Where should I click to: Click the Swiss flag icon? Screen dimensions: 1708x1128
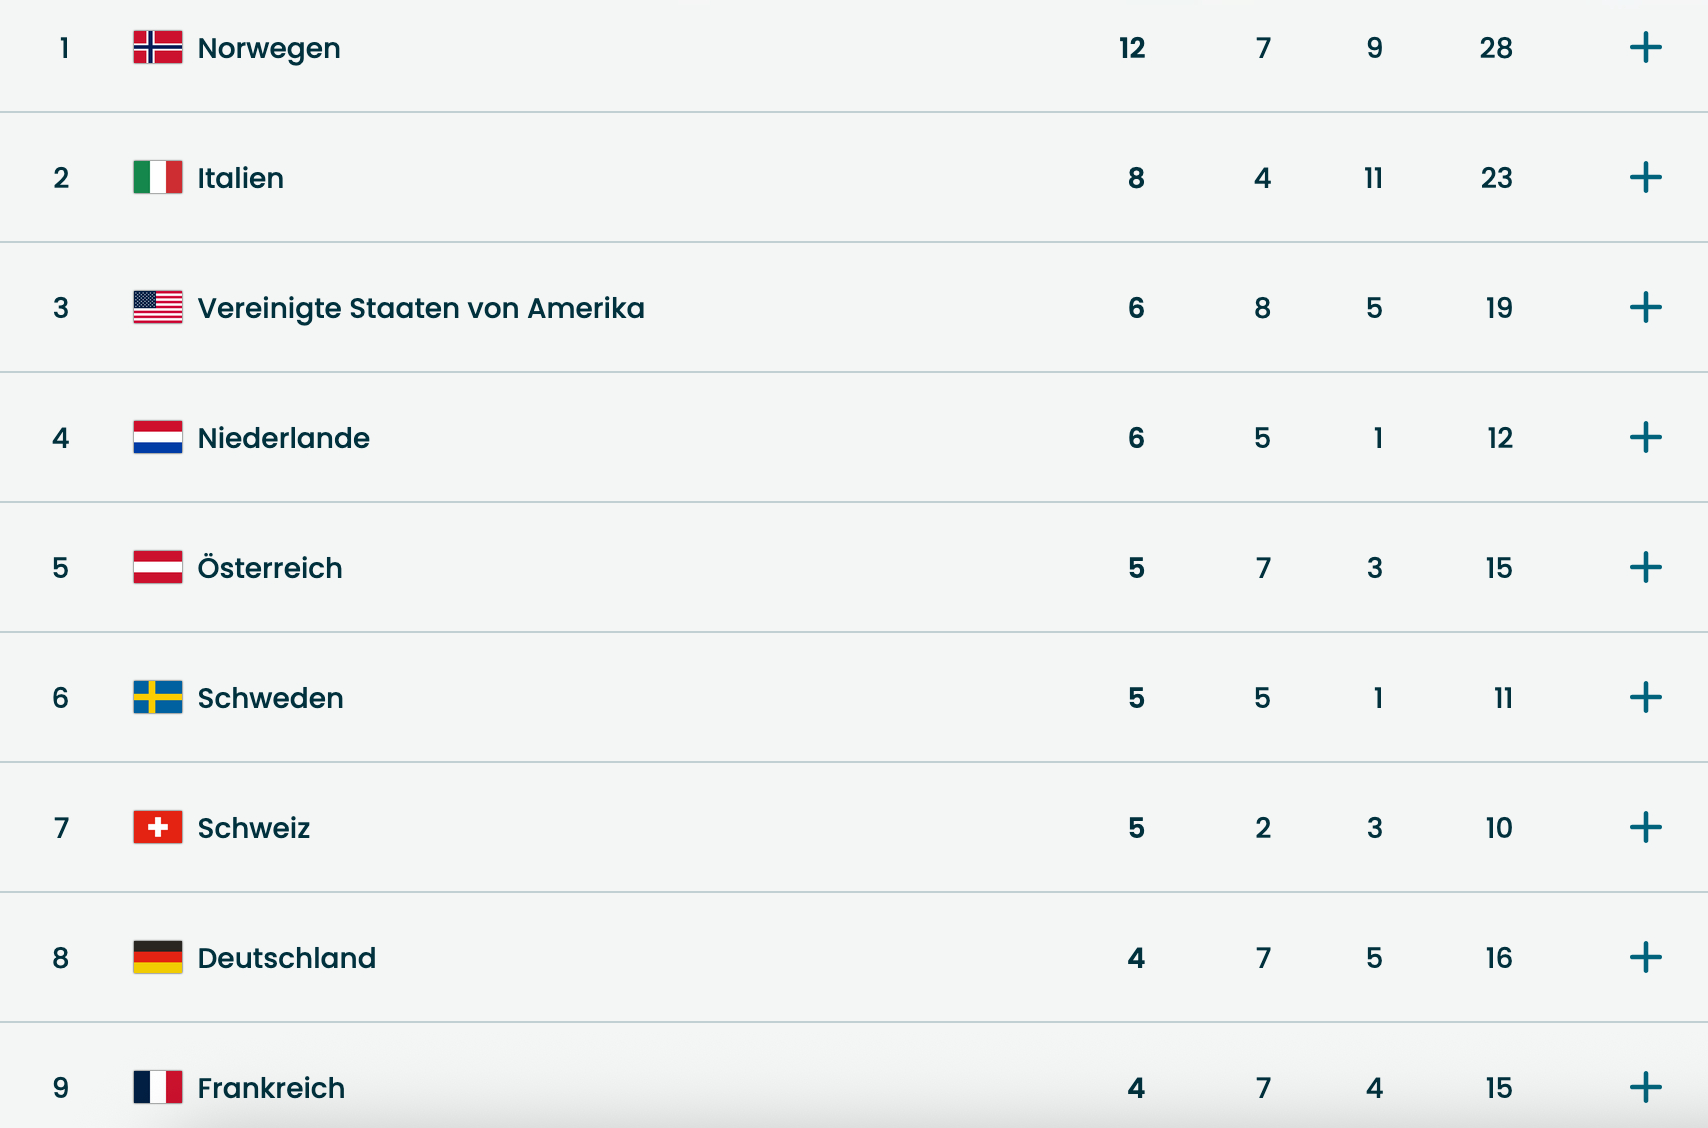(x=158, y=828)
